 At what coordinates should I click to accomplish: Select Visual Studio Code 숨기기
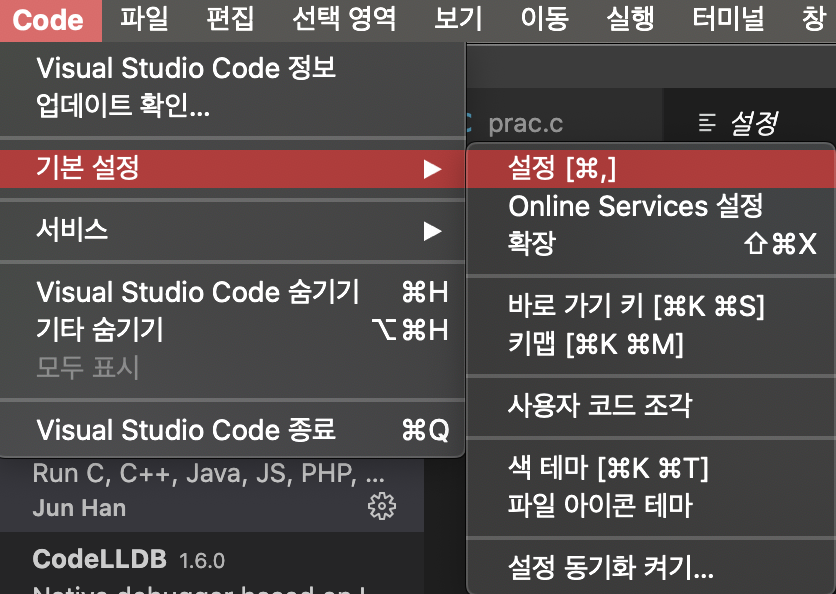tap(232, 292)
